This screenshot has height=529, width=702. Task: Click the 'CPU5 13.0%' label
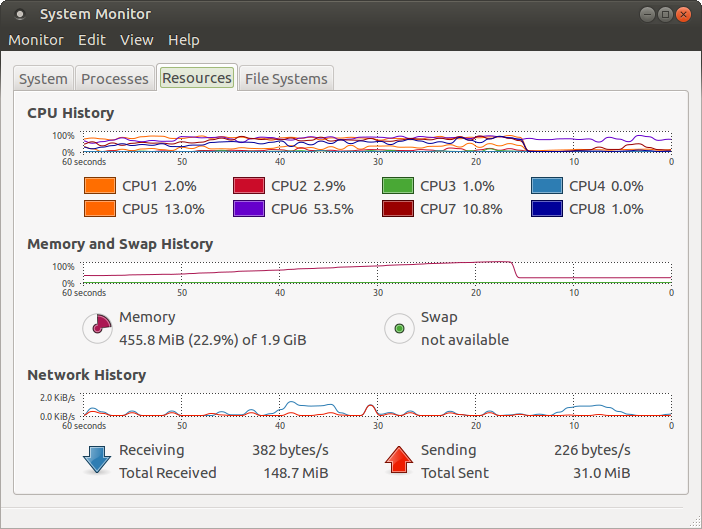[x=163, y=209]
